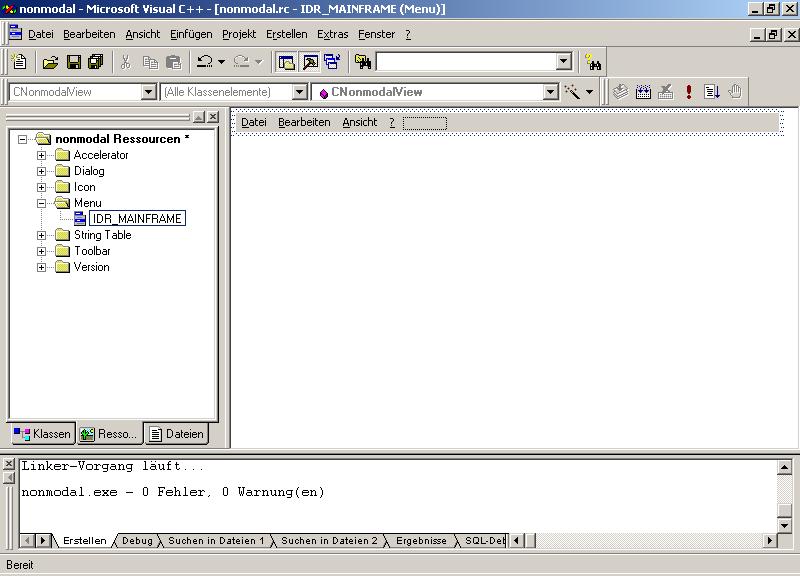
Task: Expand the Accelerator folder
Action: pos(42,155)
